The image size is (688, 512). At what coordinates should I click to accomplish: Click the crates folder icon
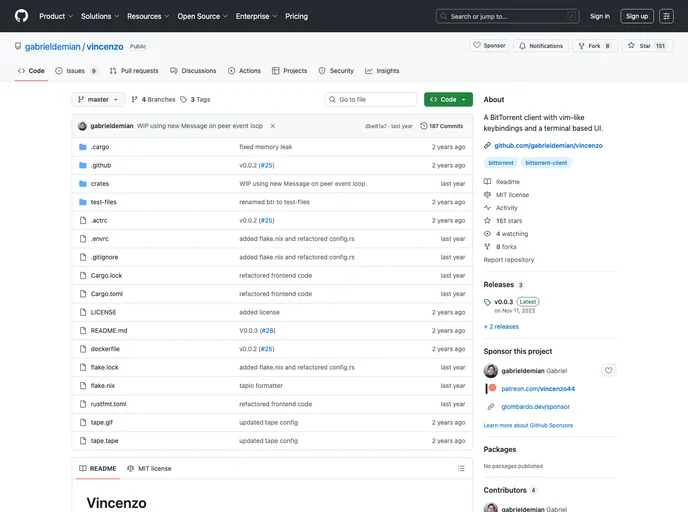tap(82, 184)
